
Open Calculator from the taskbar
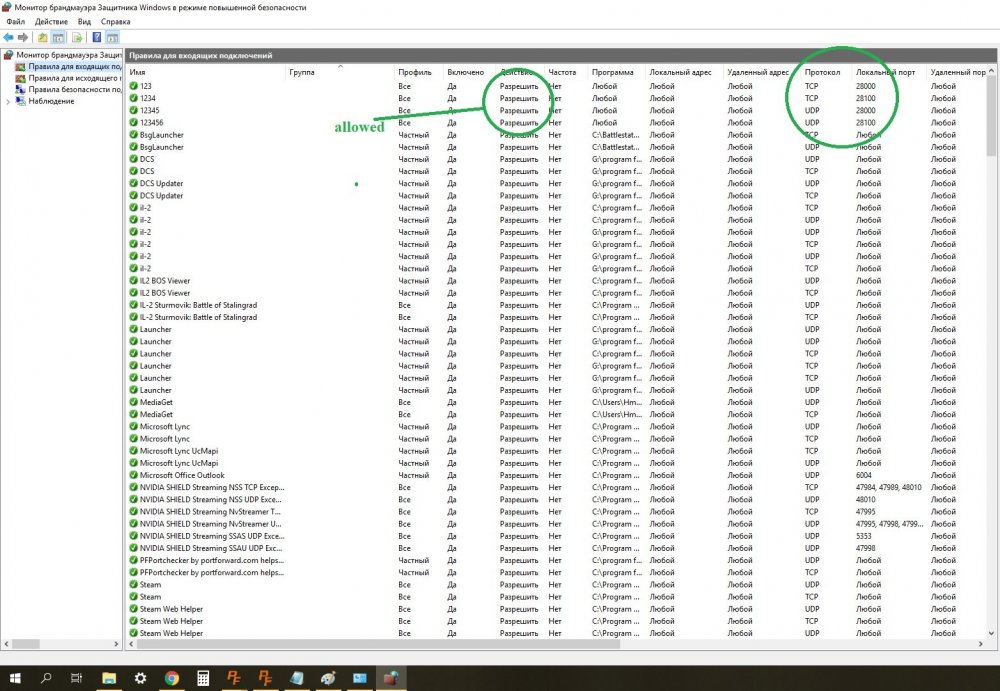203,678
